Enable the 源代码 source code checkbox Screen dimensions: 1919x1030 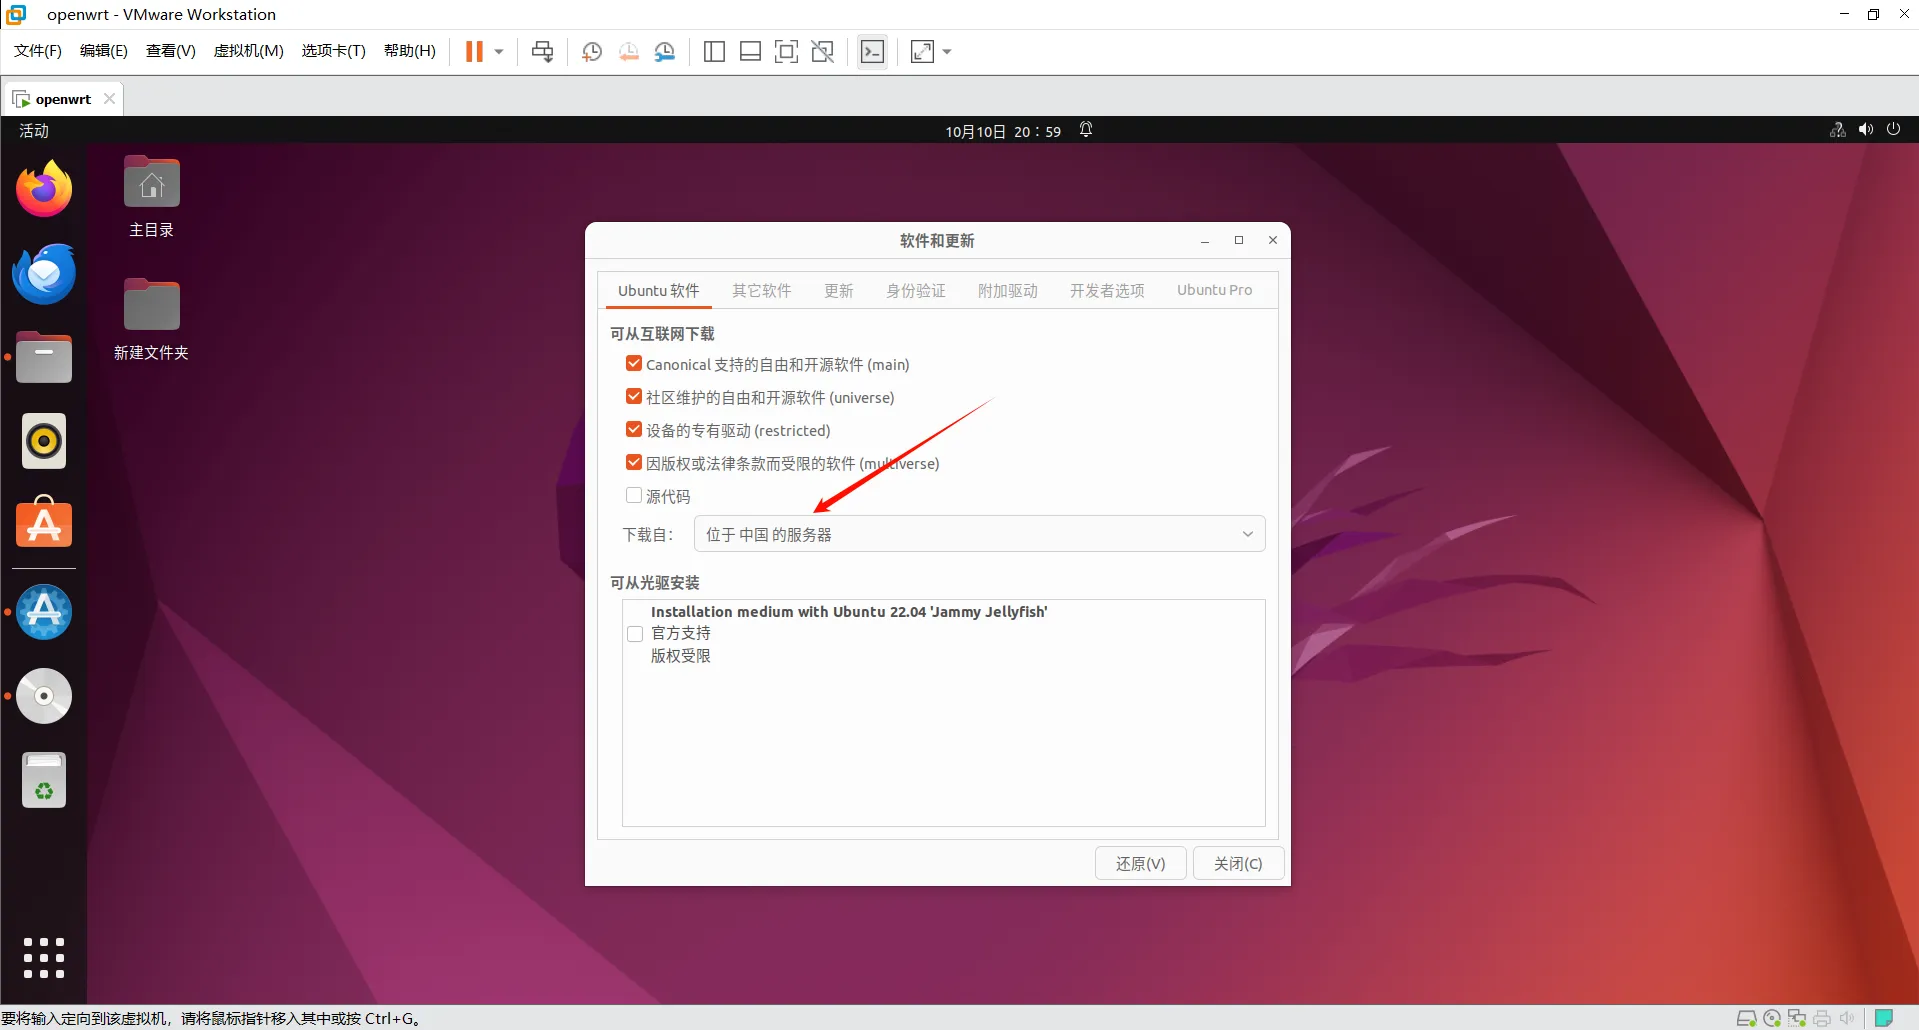[x=634, y=494]
